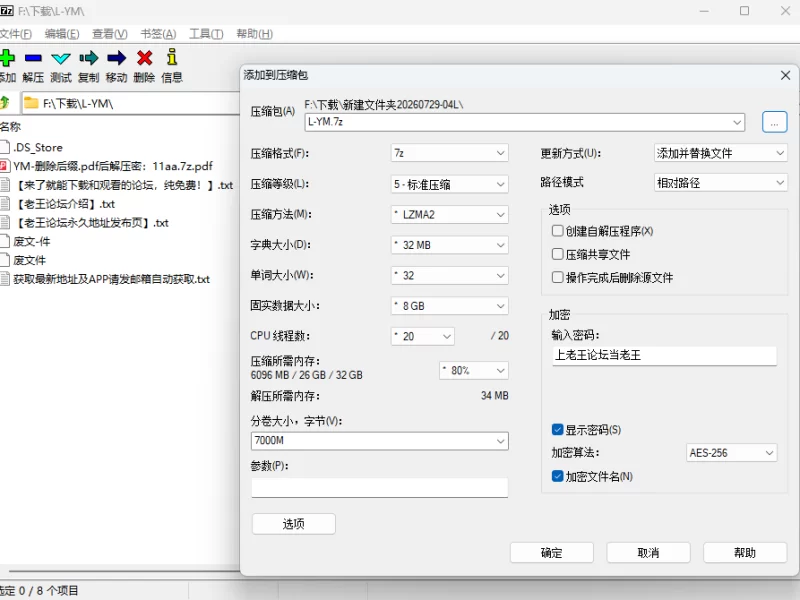Open the 工具(T) menu
The width and height of the screenshot is (800, 600).
tap(206, 34)
